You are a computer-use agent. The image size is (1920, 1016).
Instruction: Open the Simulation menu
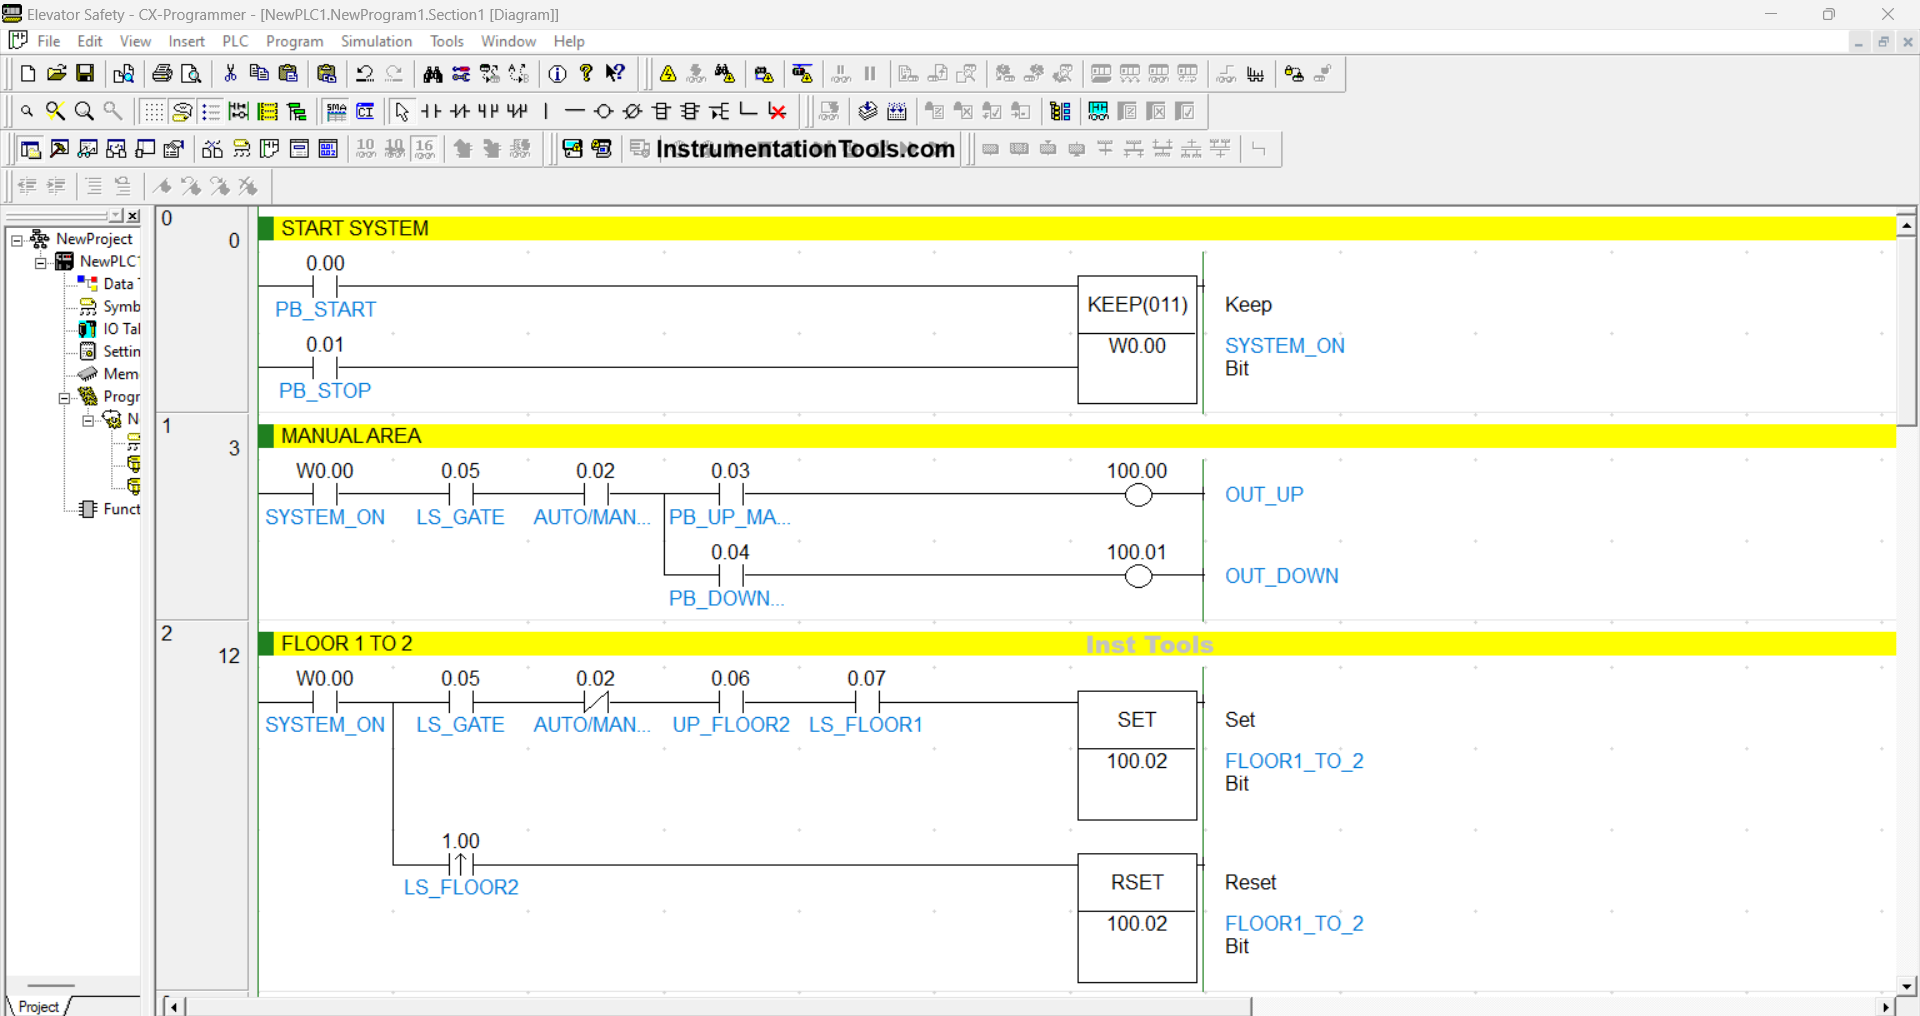[376, 41]
